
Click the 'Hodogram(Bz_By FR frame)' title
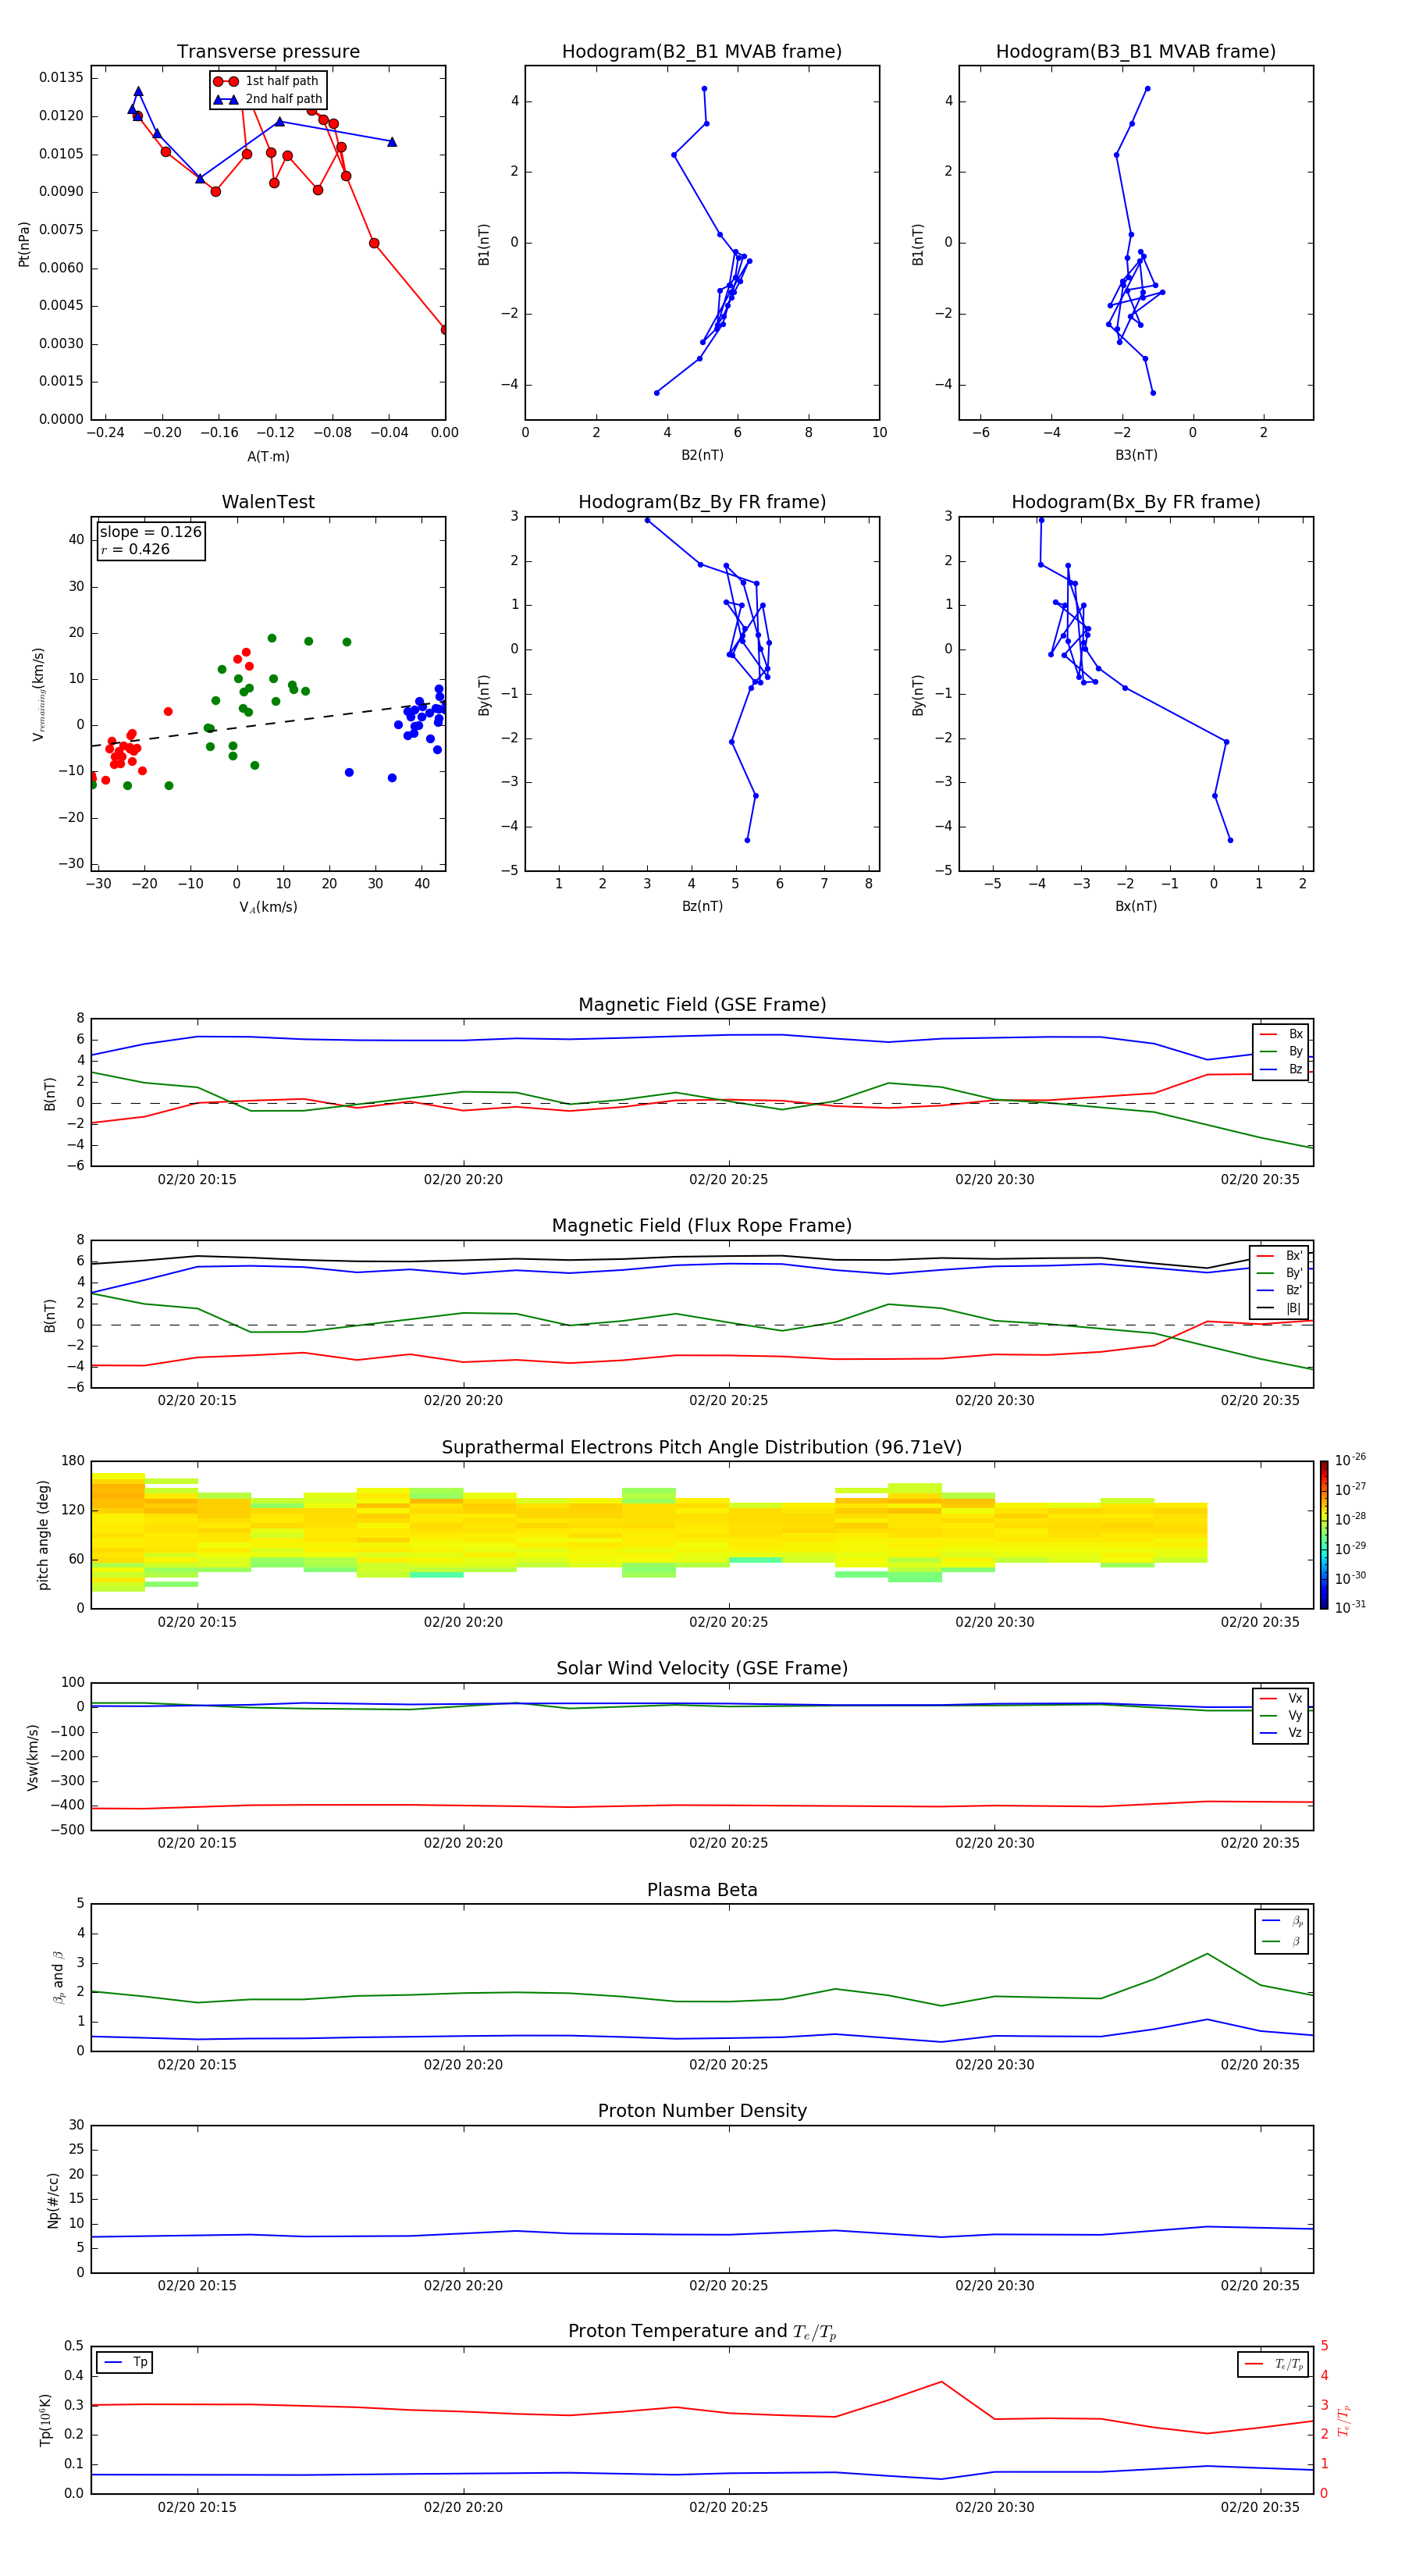(702, 502)
